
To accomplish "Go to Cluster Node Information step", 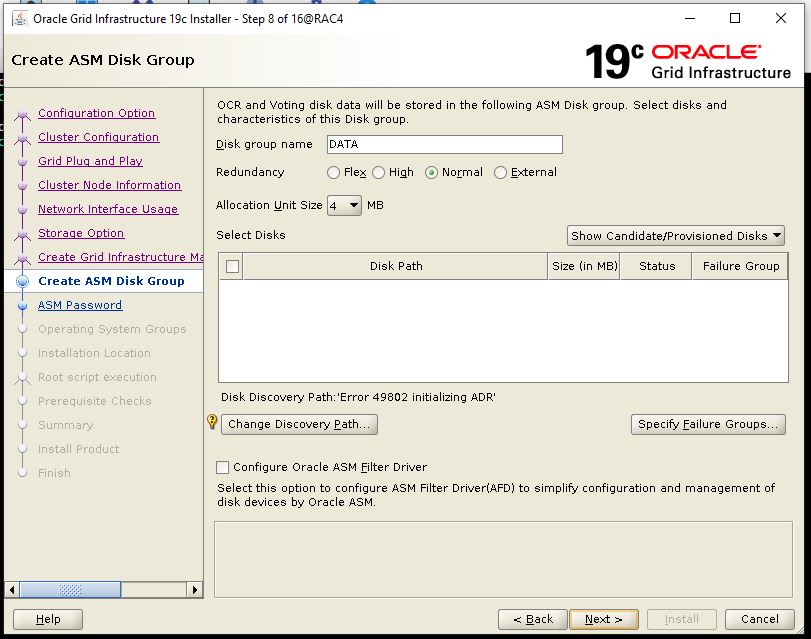I will tap(109, 185).
